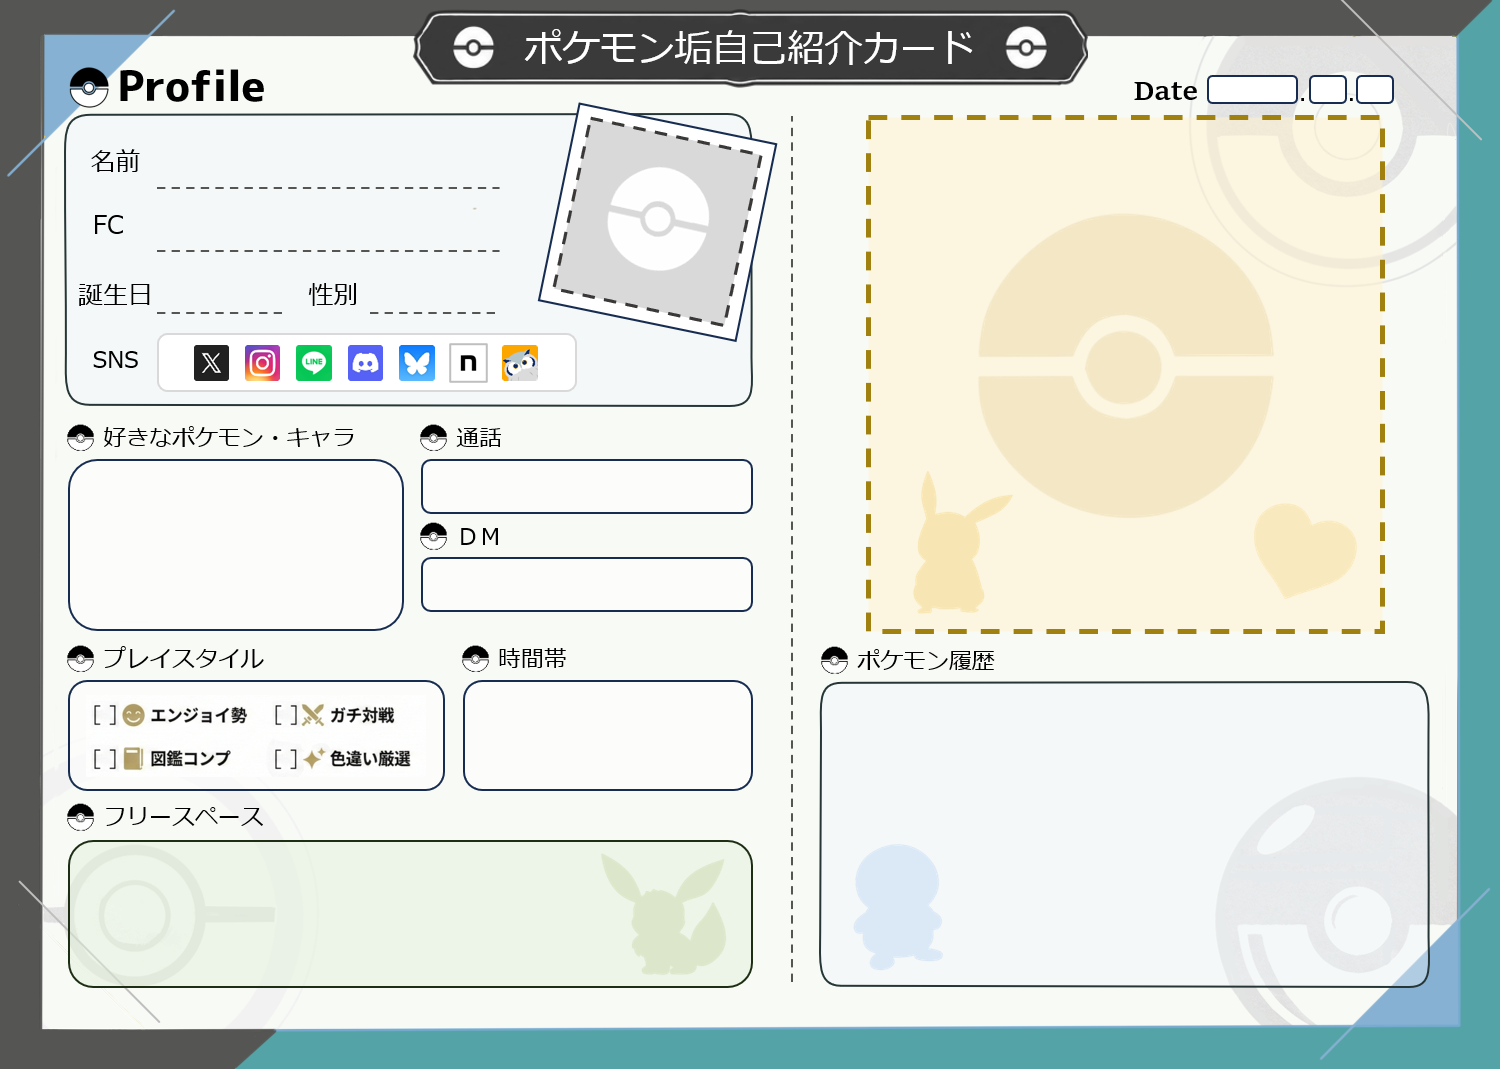Click the ポケモン履歴 entry box

pyautogui.click(x=1124, y=834)
